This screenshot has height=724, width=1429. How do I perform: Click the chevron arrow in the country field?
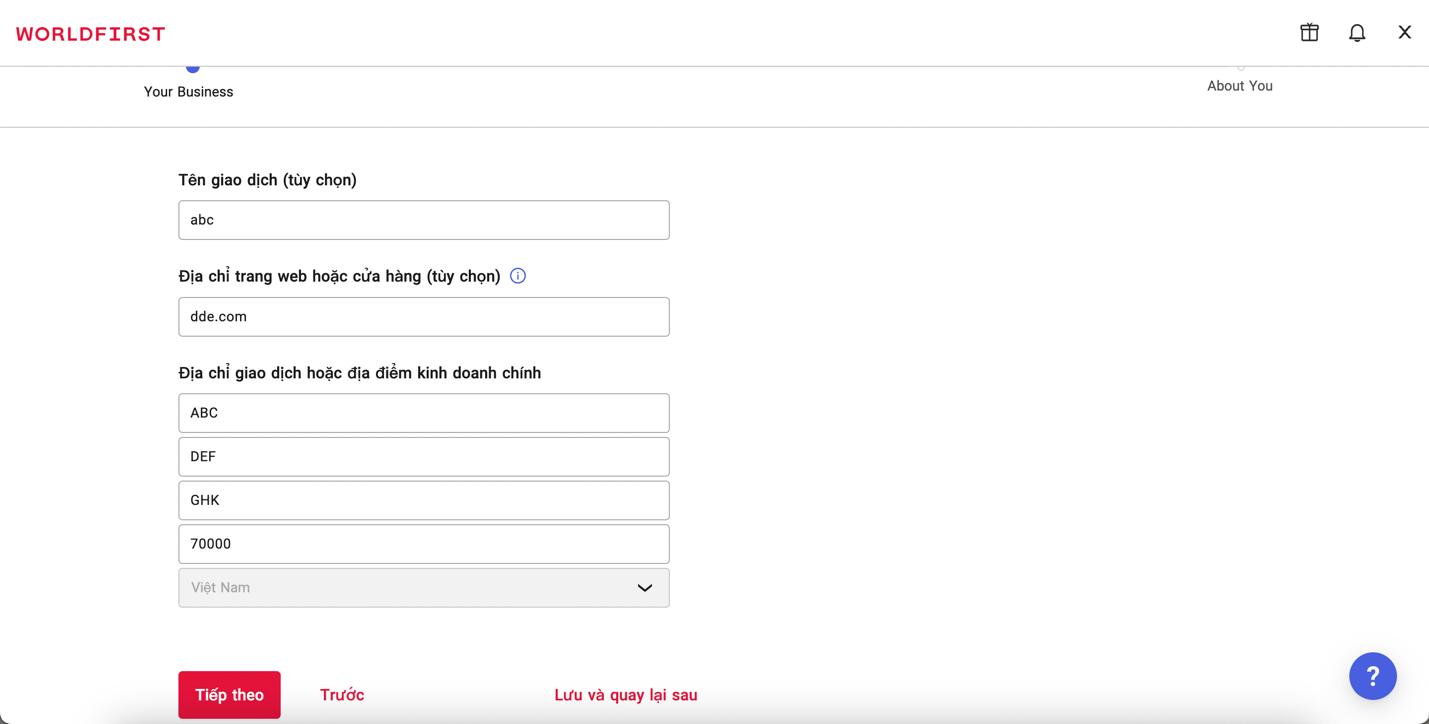tap(645, 588)
